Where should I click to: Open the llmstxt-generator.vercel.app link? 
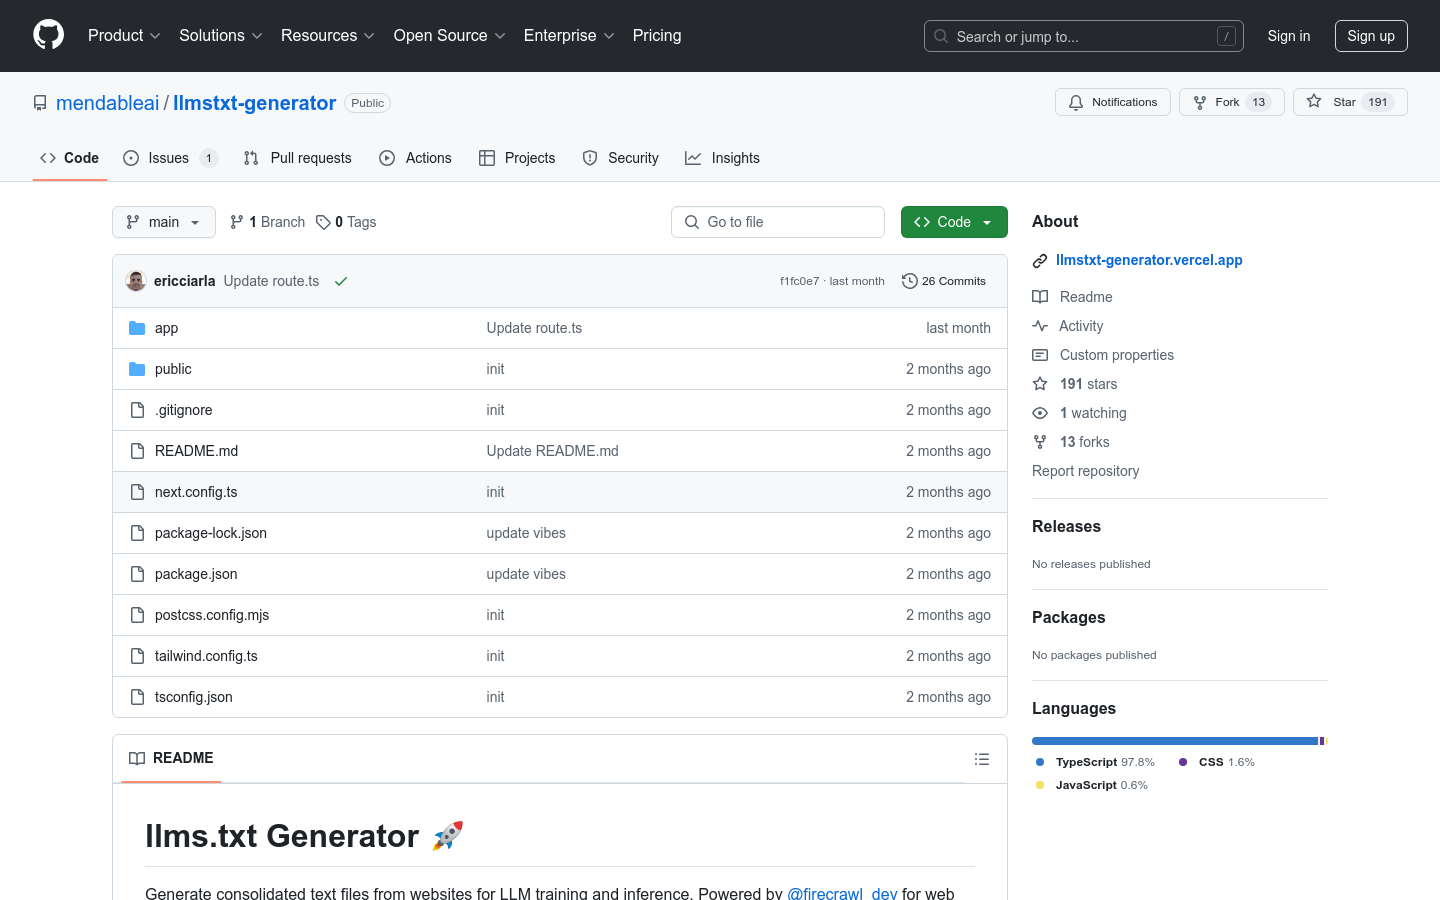click(x=1149, y=260)
